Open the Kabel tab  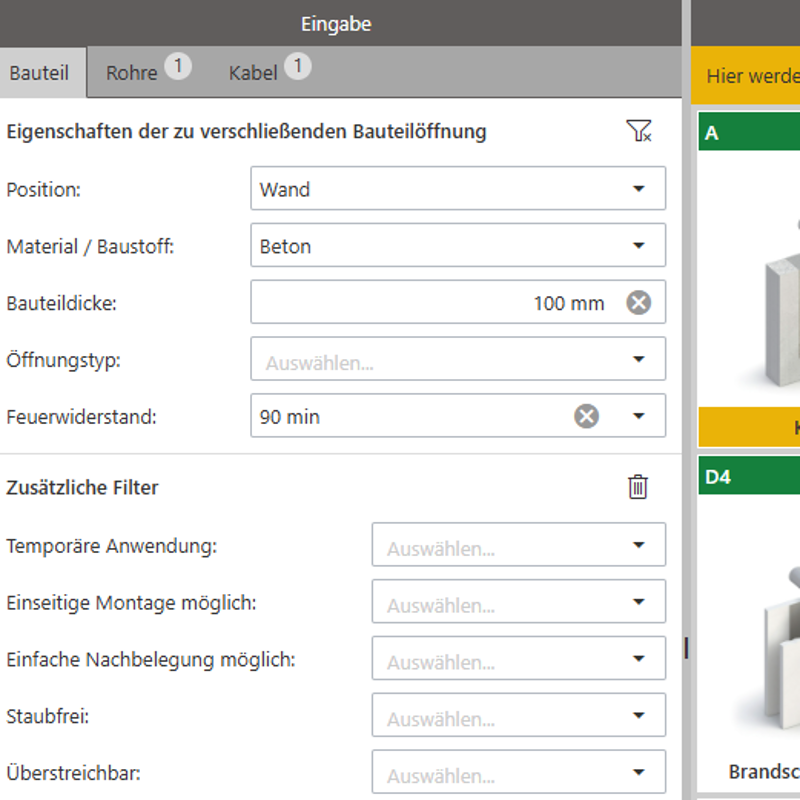click(253, 73)
